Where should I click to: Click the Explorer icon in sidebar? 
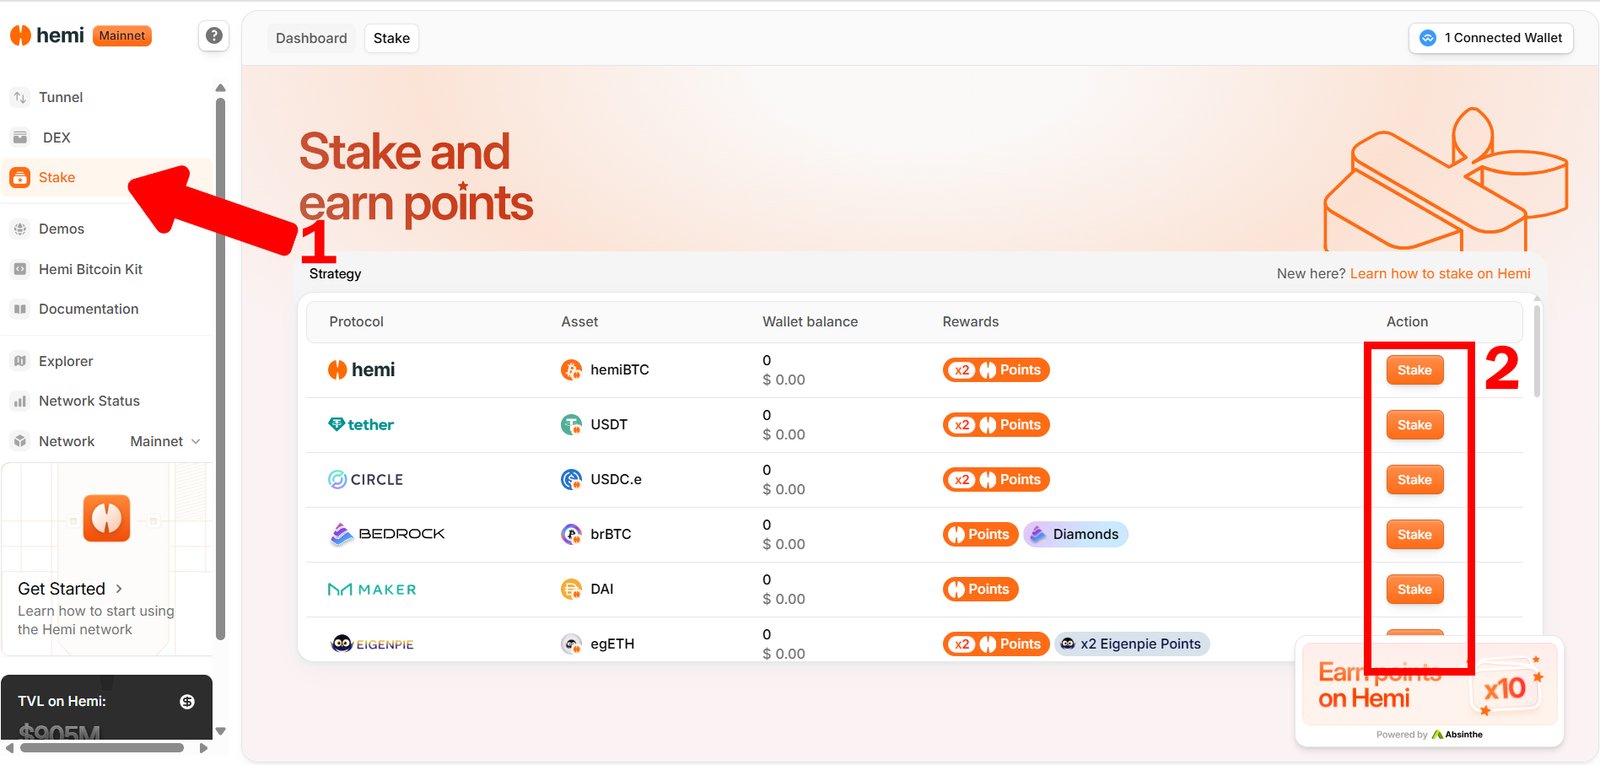tap(20, 361)
